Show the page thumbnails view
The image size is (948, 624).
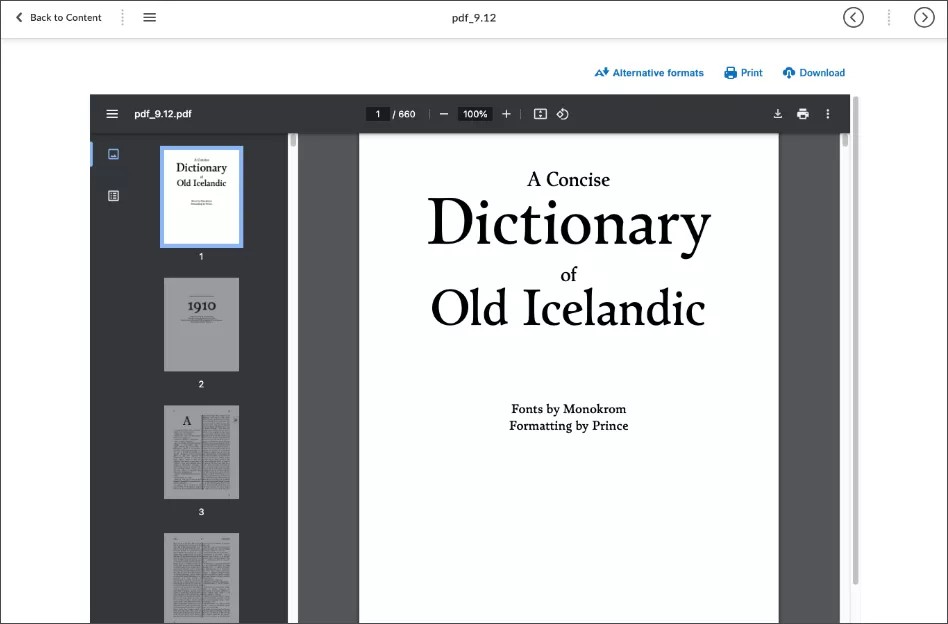[x=113, y=154]
